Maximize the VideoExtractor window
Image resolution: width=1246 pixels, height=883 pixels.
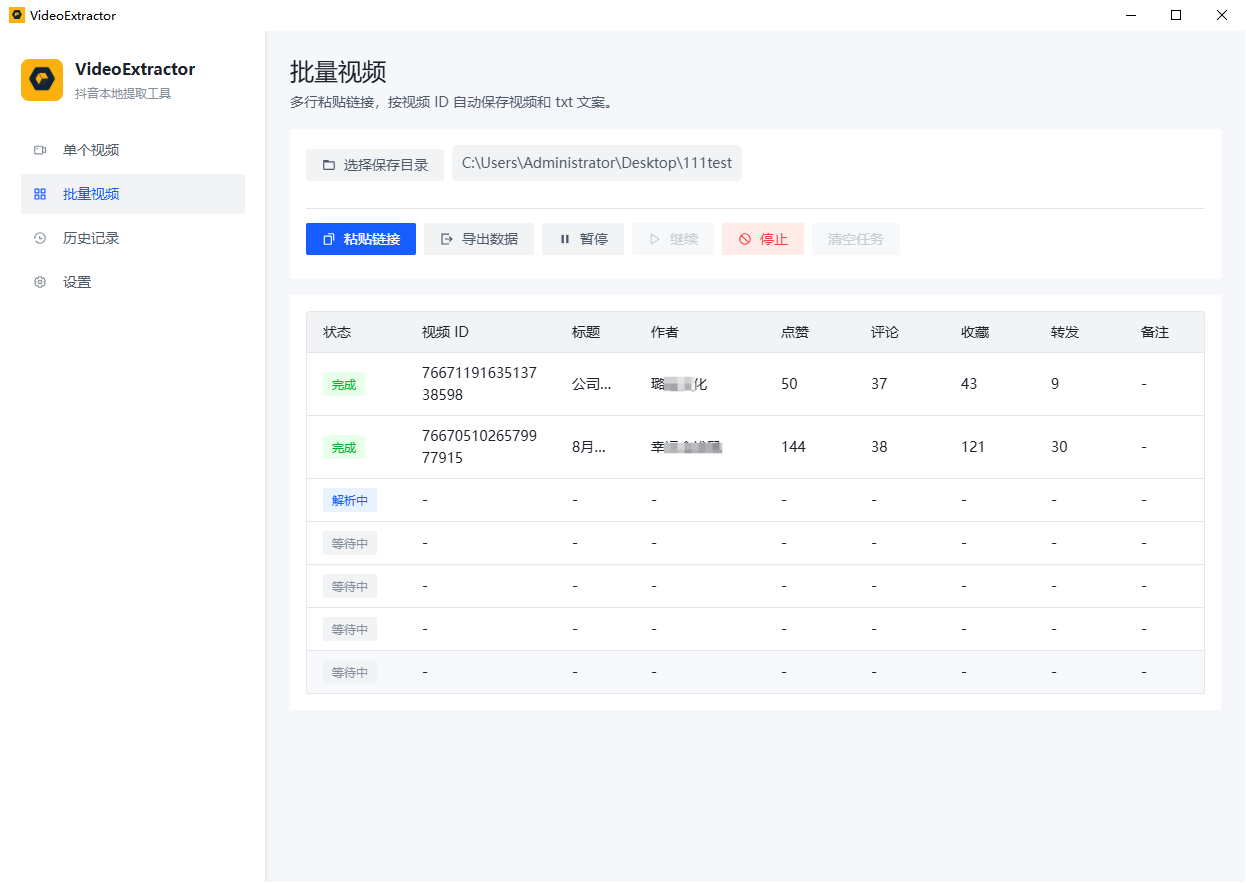click(1176, 15)
